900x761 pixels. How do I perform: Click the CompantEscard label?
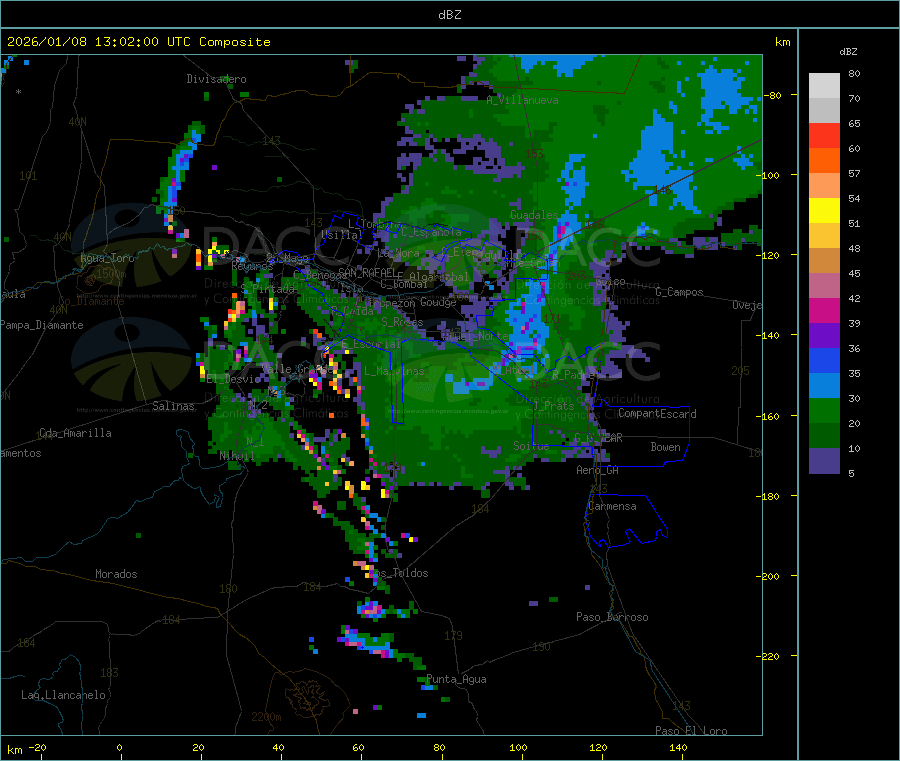[x=657, y=414]
